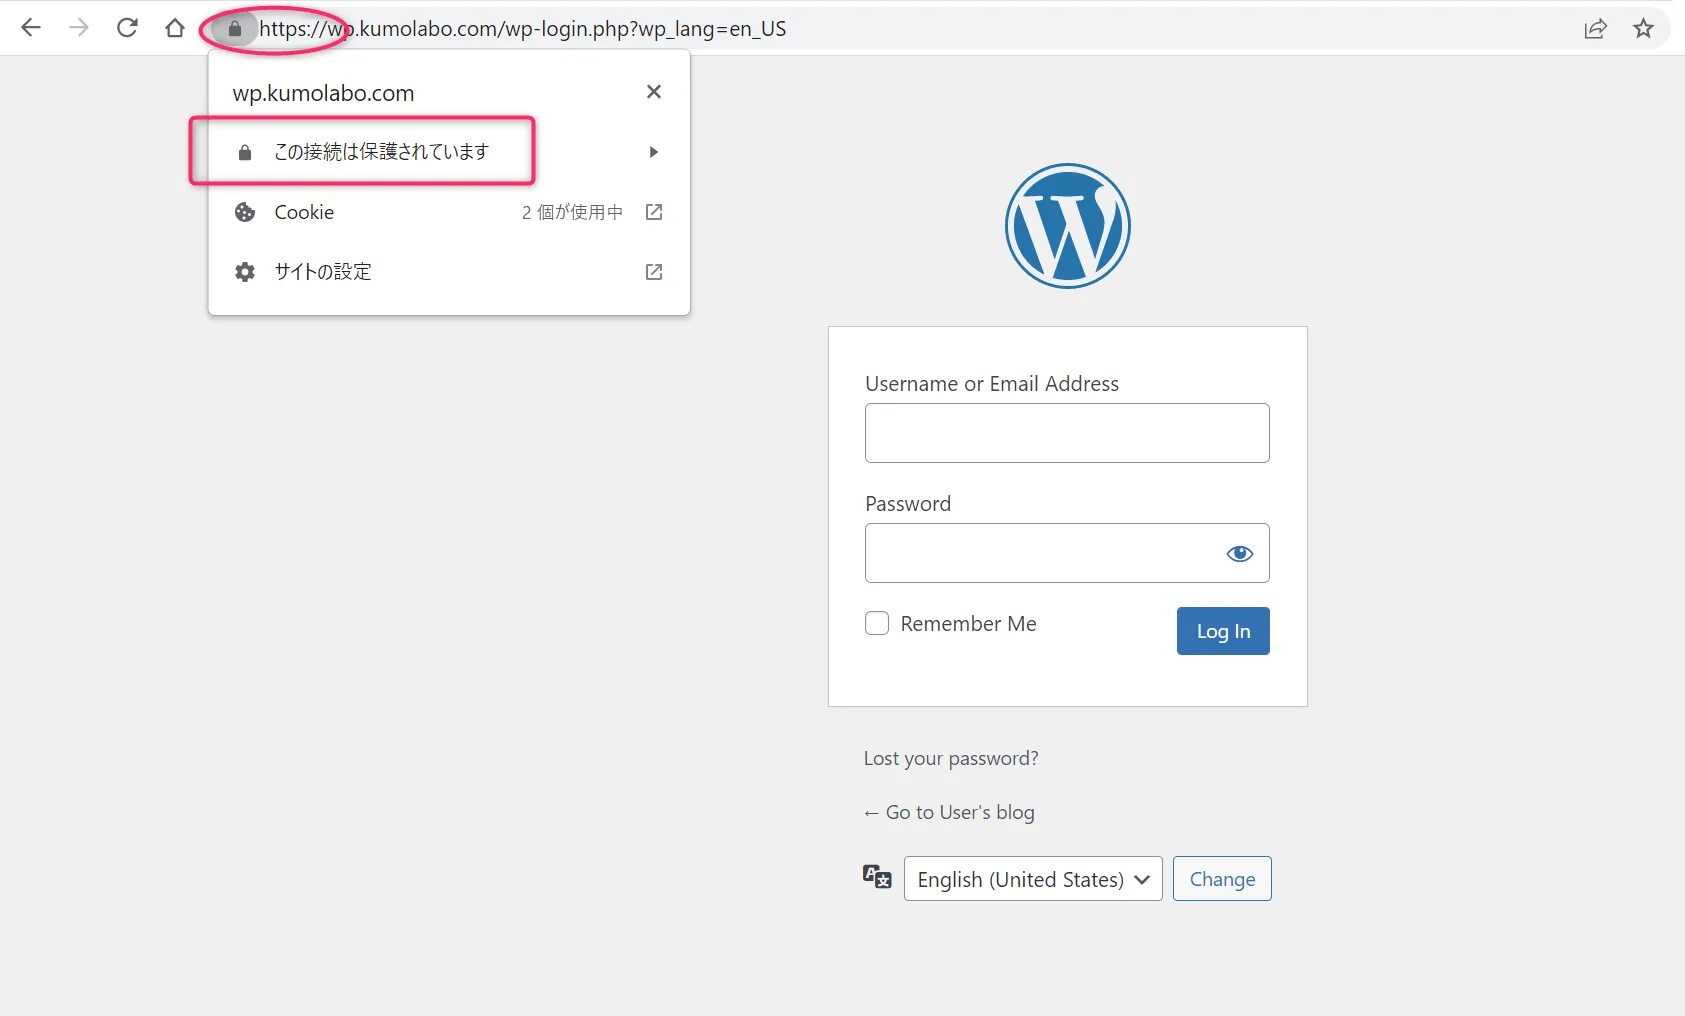
Task: Click inside the Username or Email Address field
Action: coord(1066,432)
